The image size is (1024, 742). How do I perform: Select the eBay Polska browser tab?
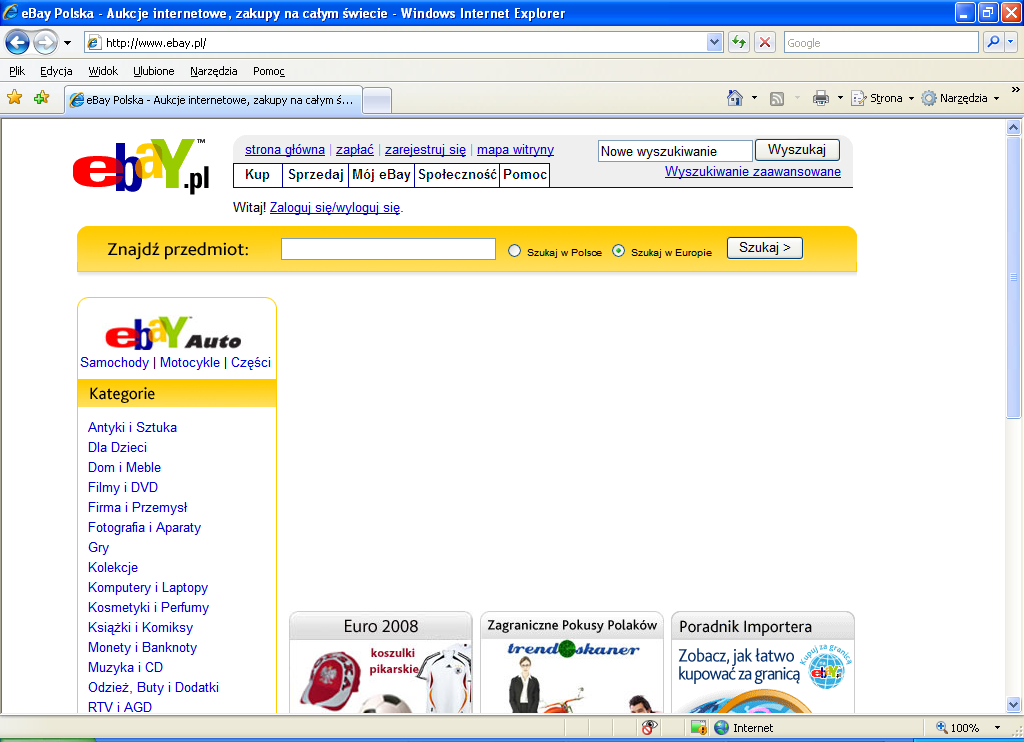tap(213, 100)
